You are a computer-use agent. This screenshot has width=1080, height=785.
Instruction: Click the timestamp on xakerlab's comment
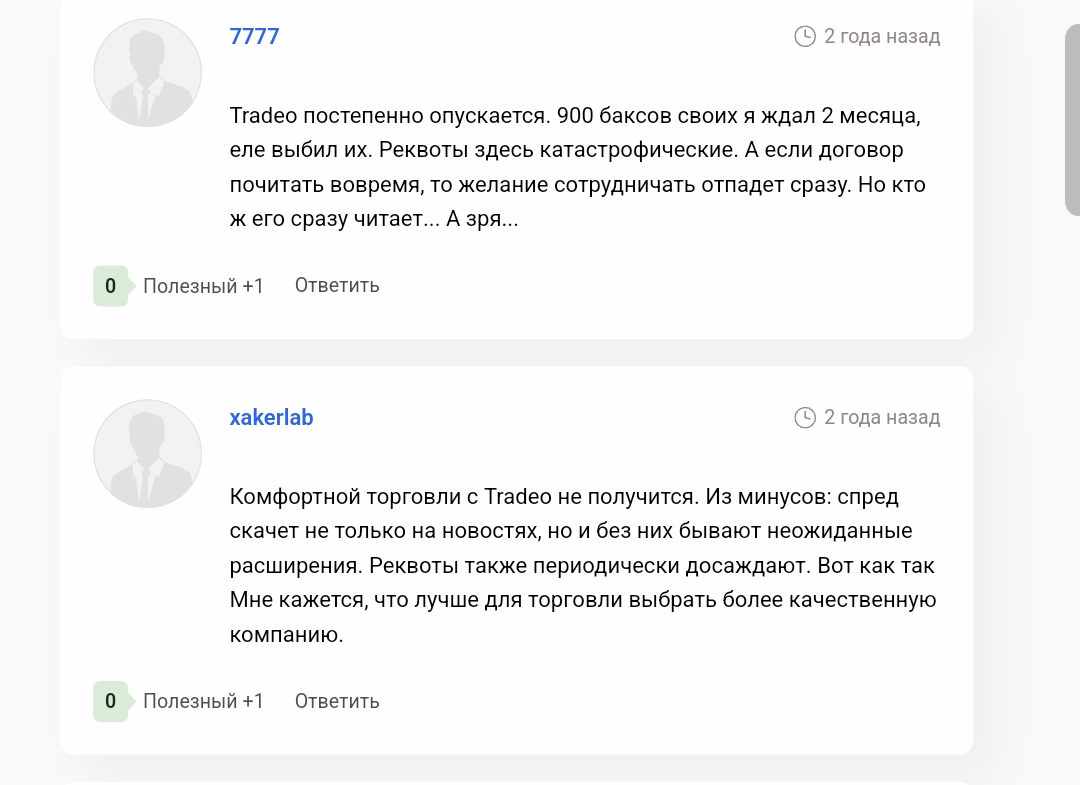(882, 418)
